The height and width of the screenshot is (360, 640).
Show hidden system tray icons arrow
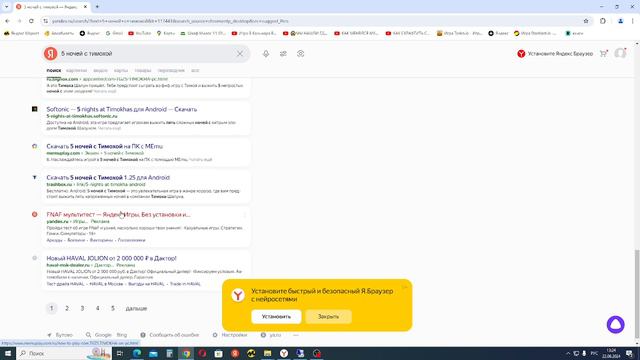(x=568, y=353)
